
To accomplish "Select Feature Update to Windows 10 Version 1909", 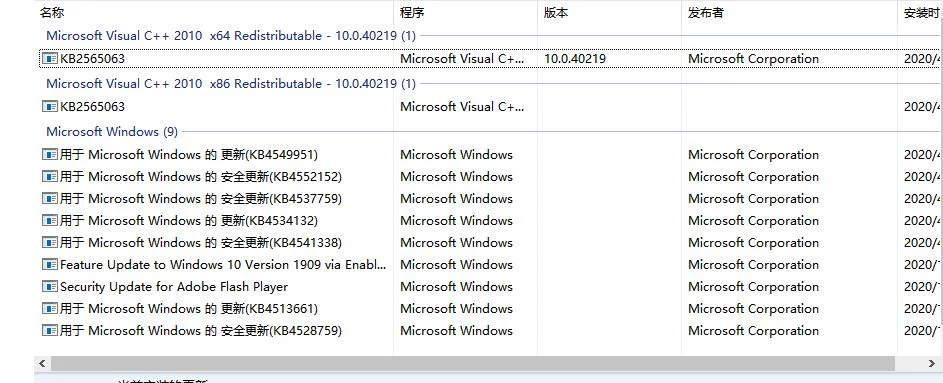I will pos(224,265).
